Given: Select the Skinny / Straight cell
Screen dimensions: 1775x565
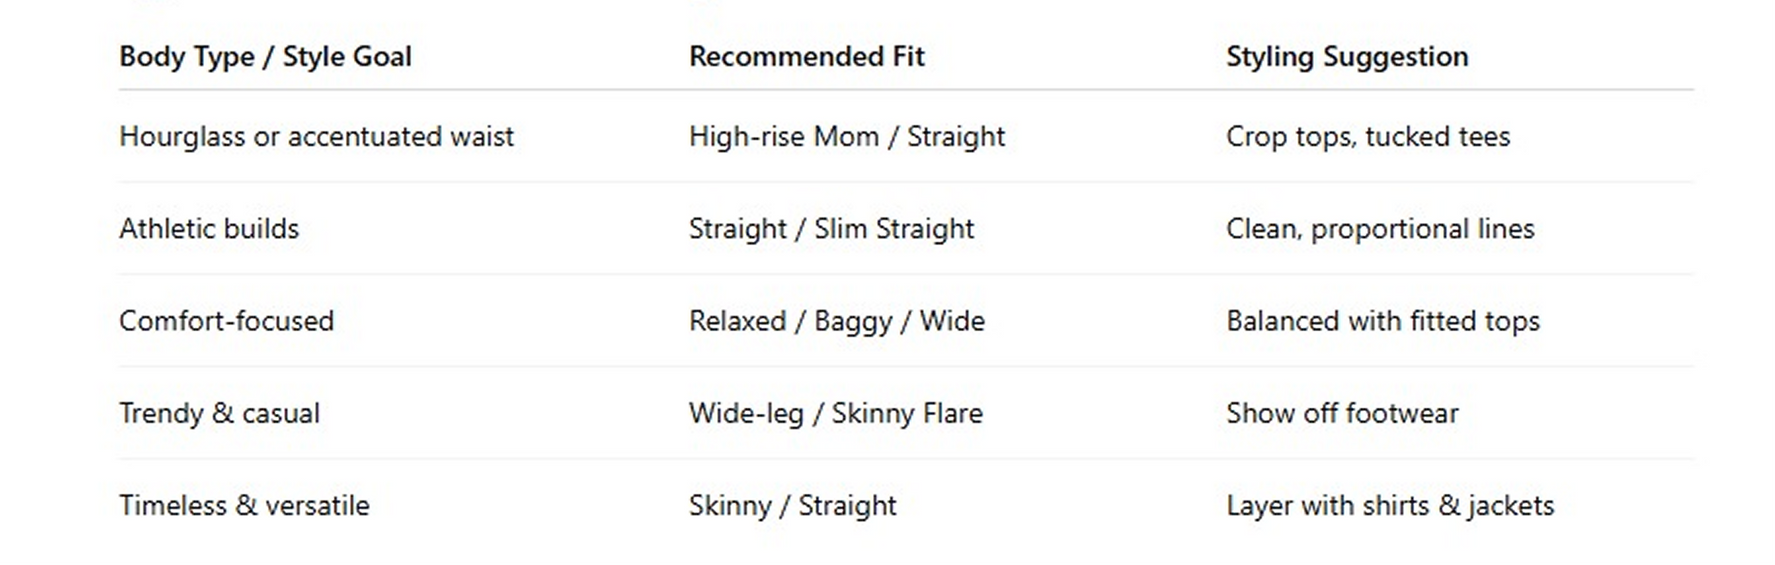Looking at the screenshot, I should tap(792, 505).
